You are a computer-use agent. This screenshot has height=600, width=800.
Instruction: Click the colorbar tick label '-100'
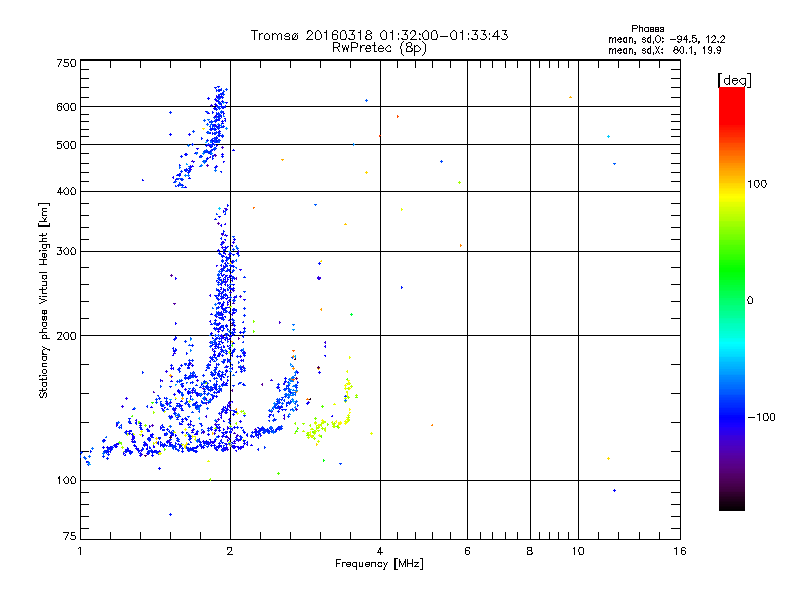[x=761, y=417]
